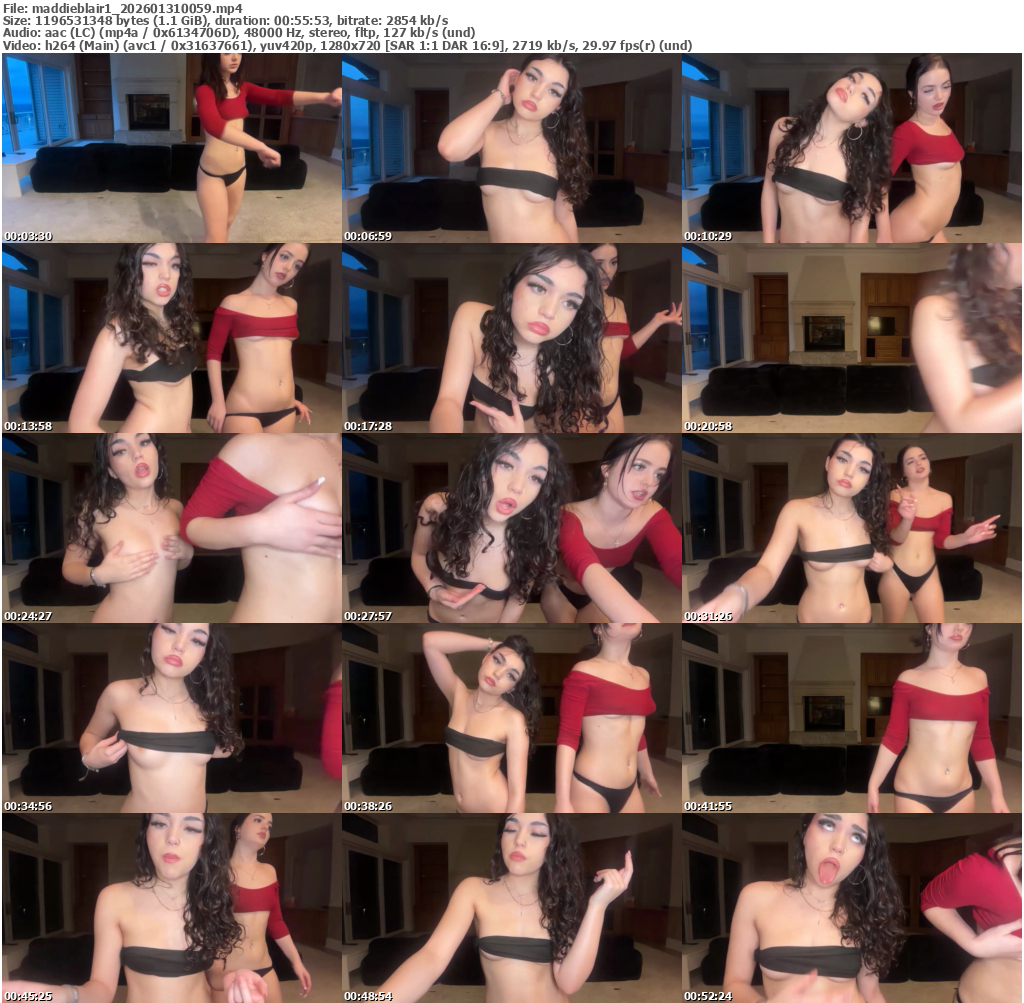
Task: Click the 00:03:30 timestamp label
Action: point(27,236)
